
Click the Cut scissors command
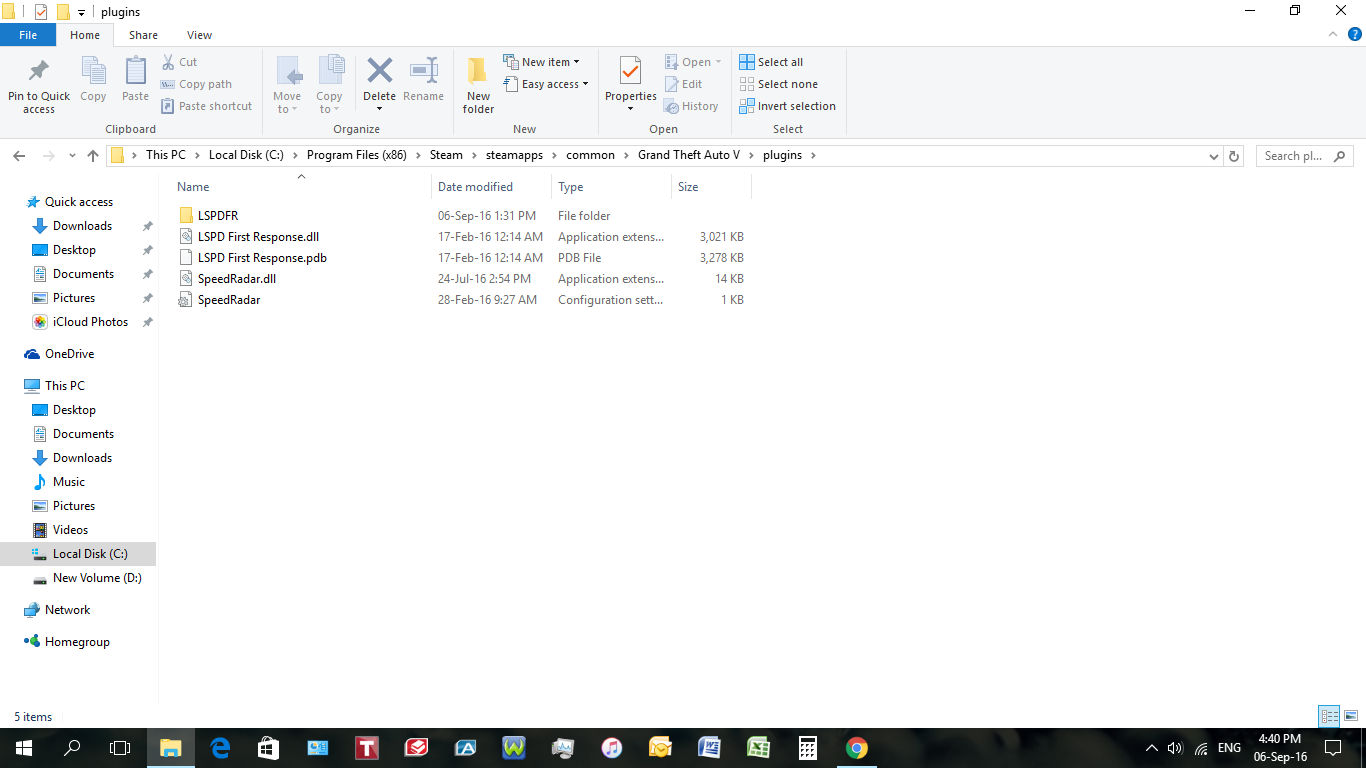click(179, 62)
